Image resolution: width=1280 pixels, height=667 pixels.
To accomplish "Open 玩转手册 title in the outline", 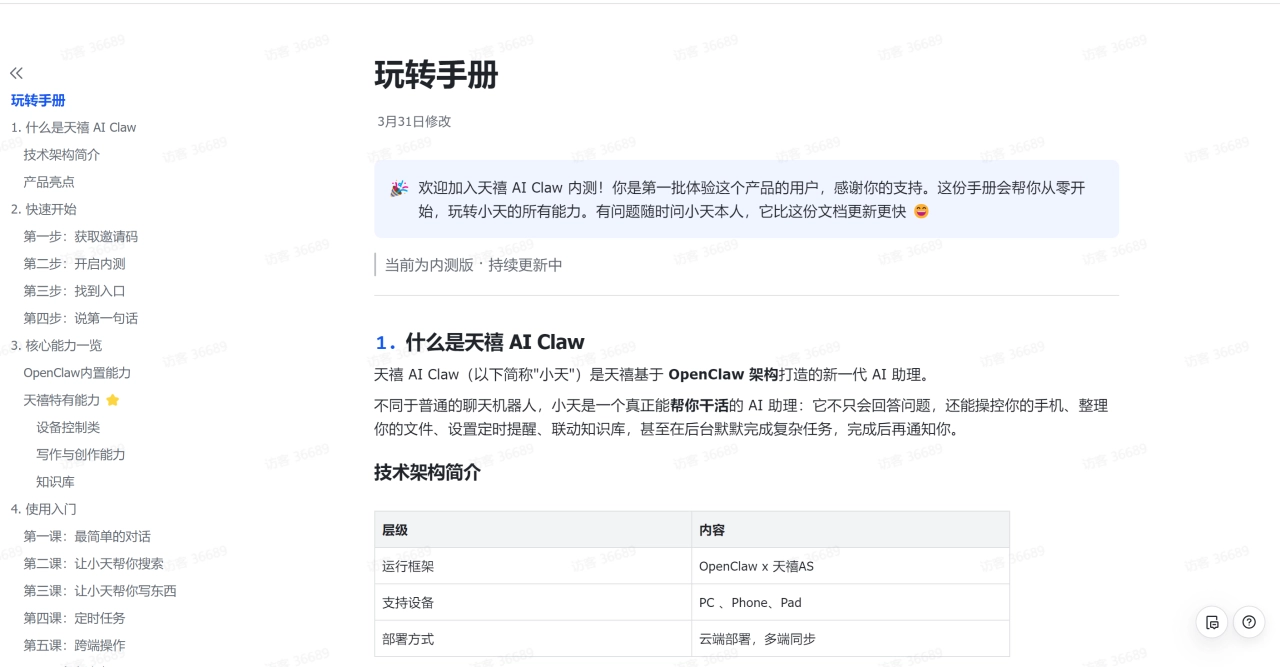I will (38, 100).
